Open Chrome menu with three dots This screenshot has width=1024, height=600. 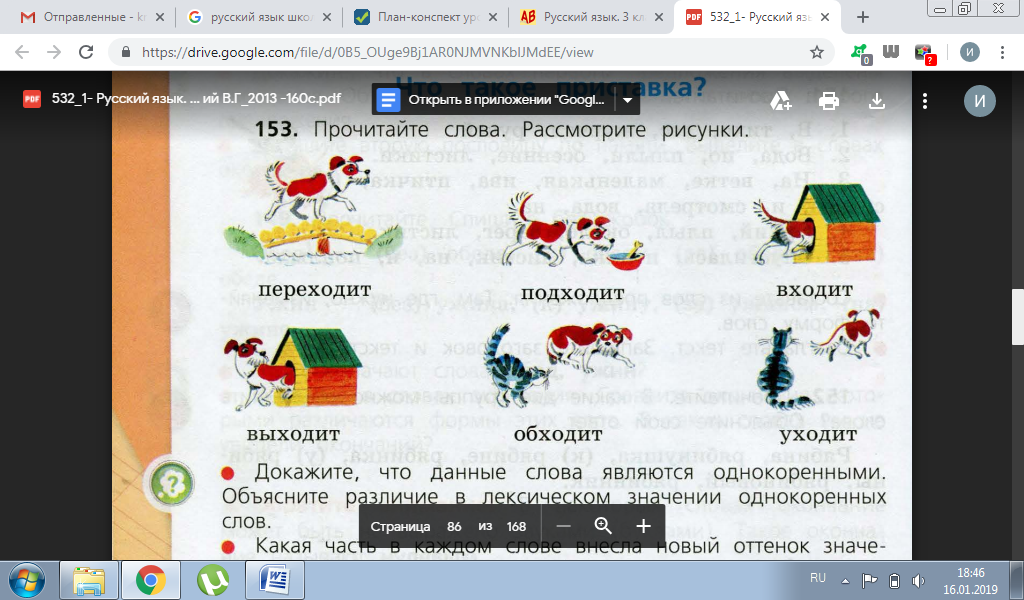tap(1002, 52)
